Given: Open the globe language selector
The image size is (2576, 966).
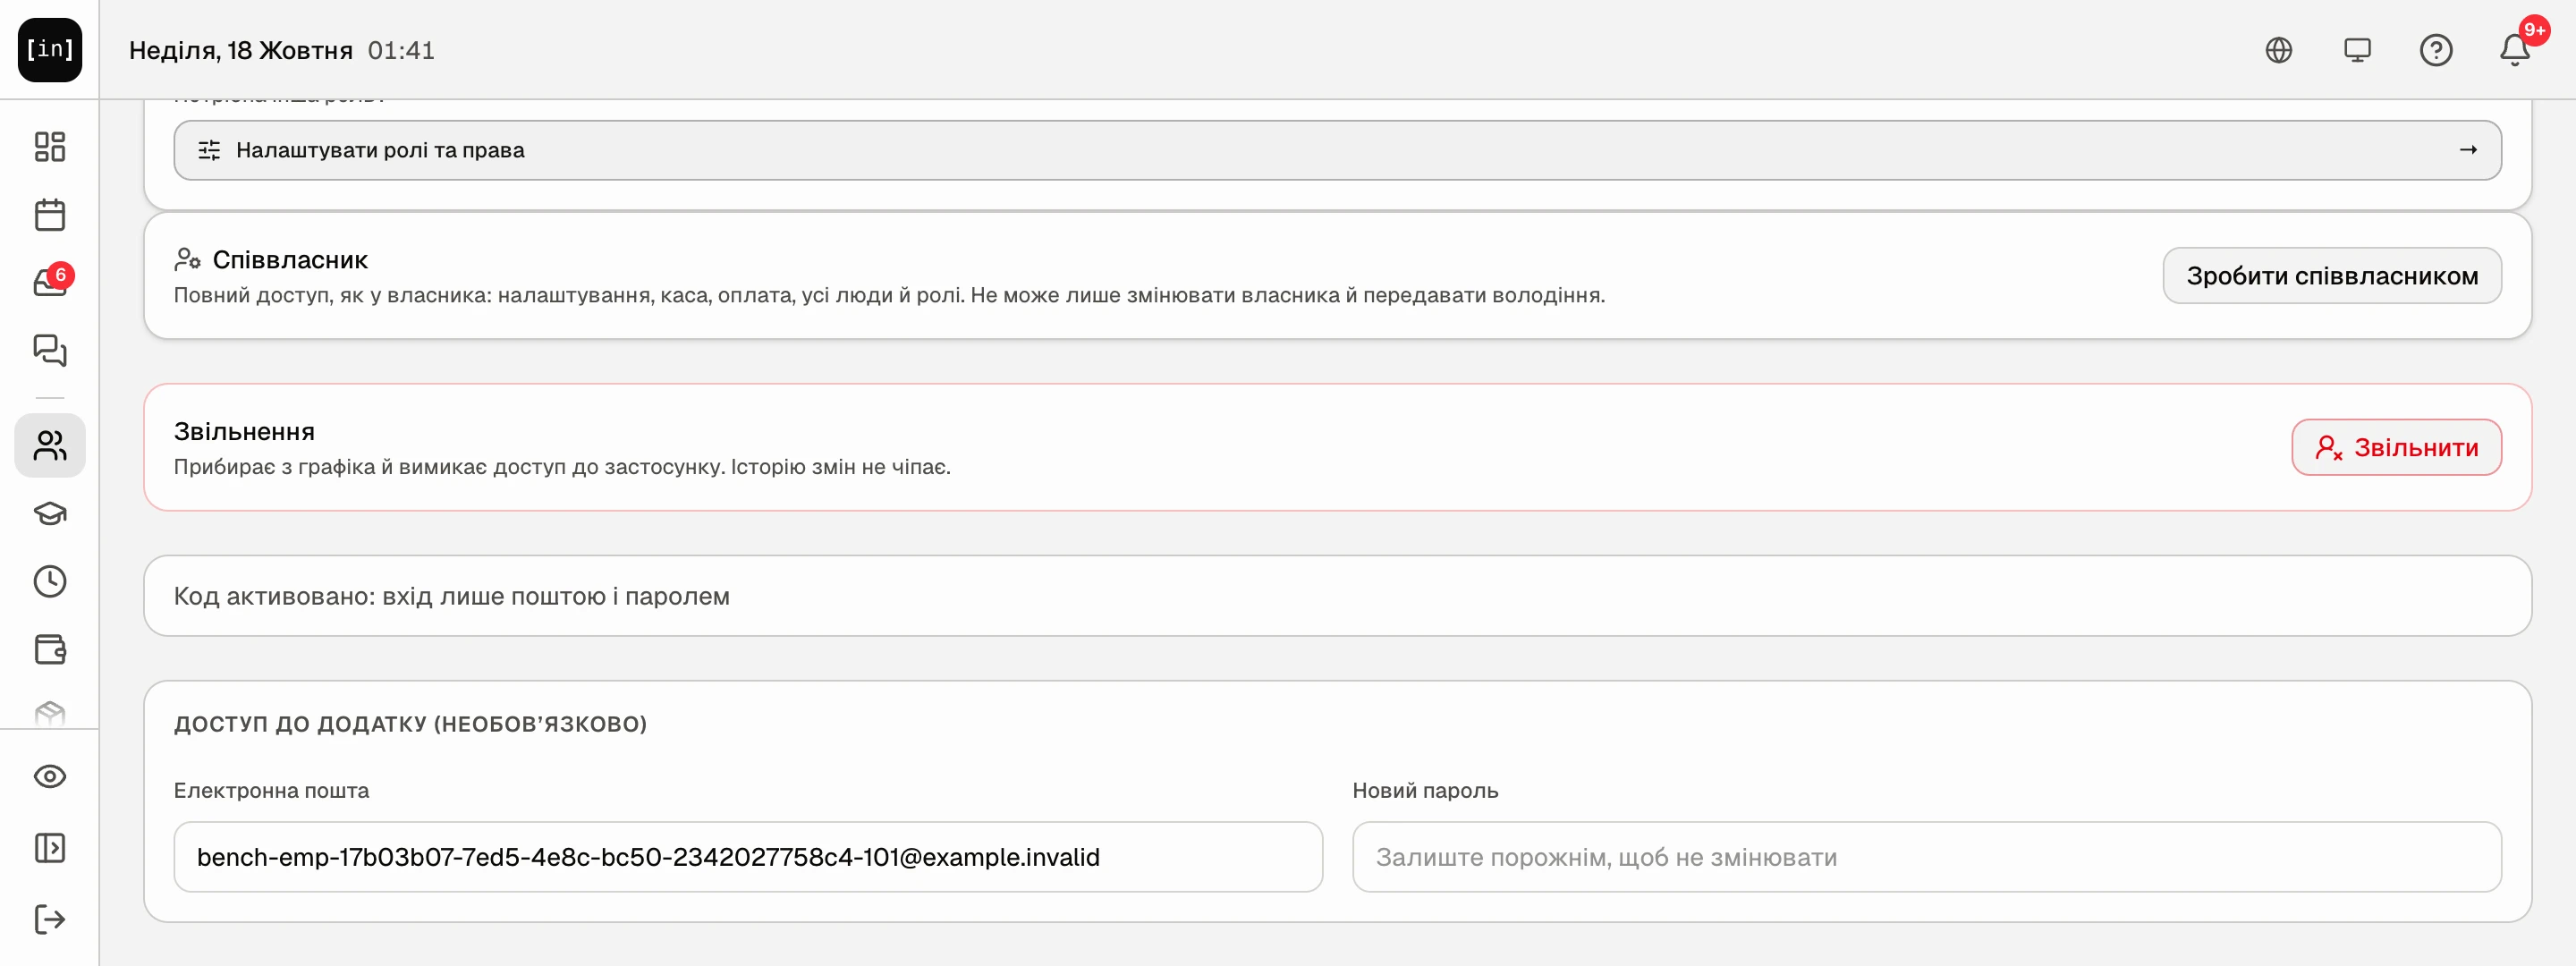Looking at the screenshot, I should click(x=2279, y=50).
